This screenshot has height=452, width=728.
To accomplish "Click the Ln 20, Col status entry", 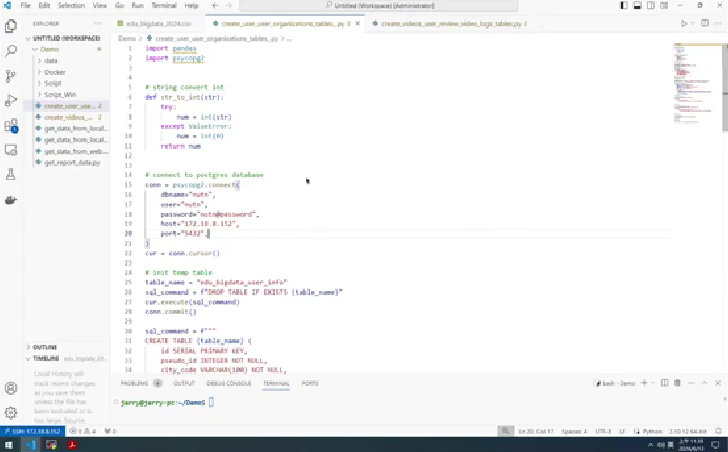I will tap(536, 431).
